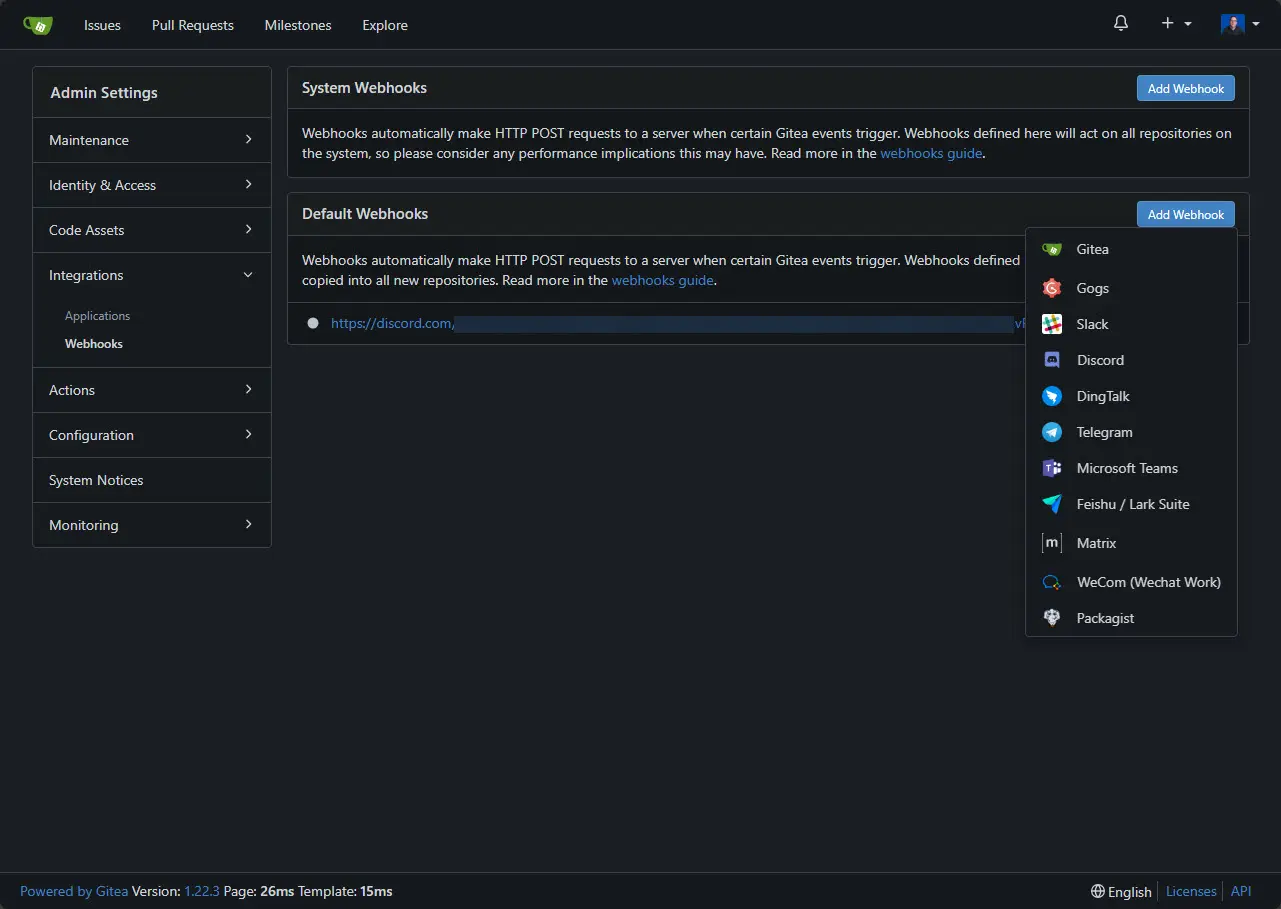
Task: Switch to the Explore page
Action: [x=384, y=25]
